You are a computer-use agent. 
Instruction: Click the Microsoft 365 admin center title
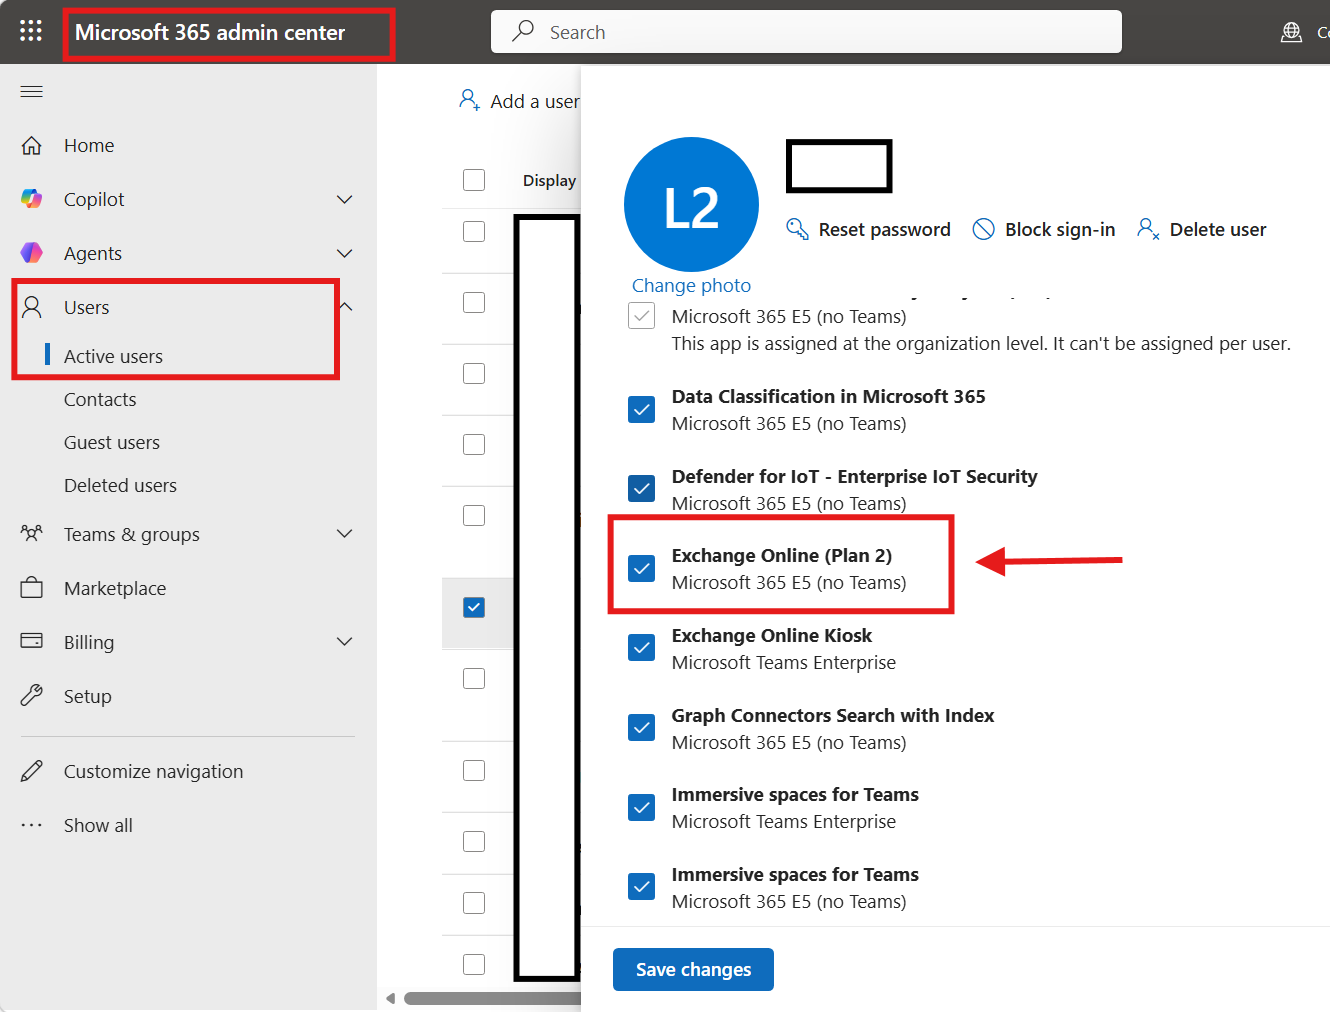point(210,32)
